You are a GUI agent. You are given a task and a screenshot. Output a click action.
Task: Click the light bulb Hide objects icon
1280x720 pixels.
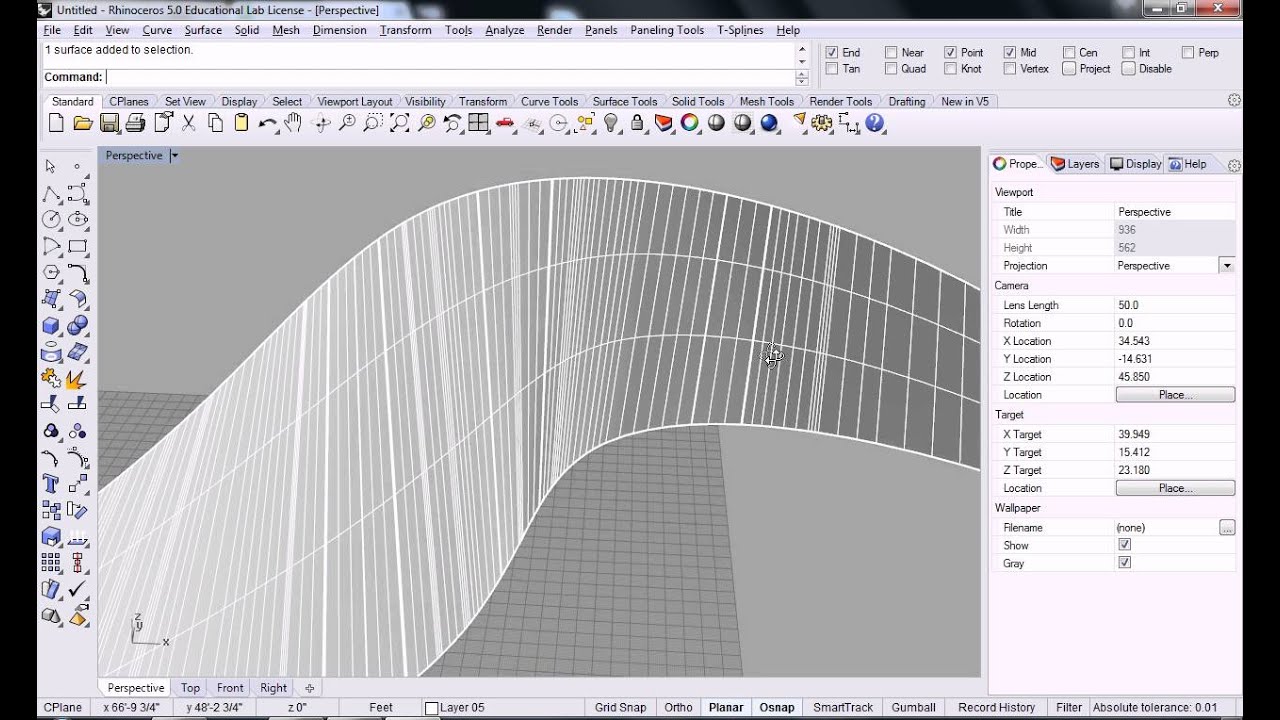(x=610, y=123)
